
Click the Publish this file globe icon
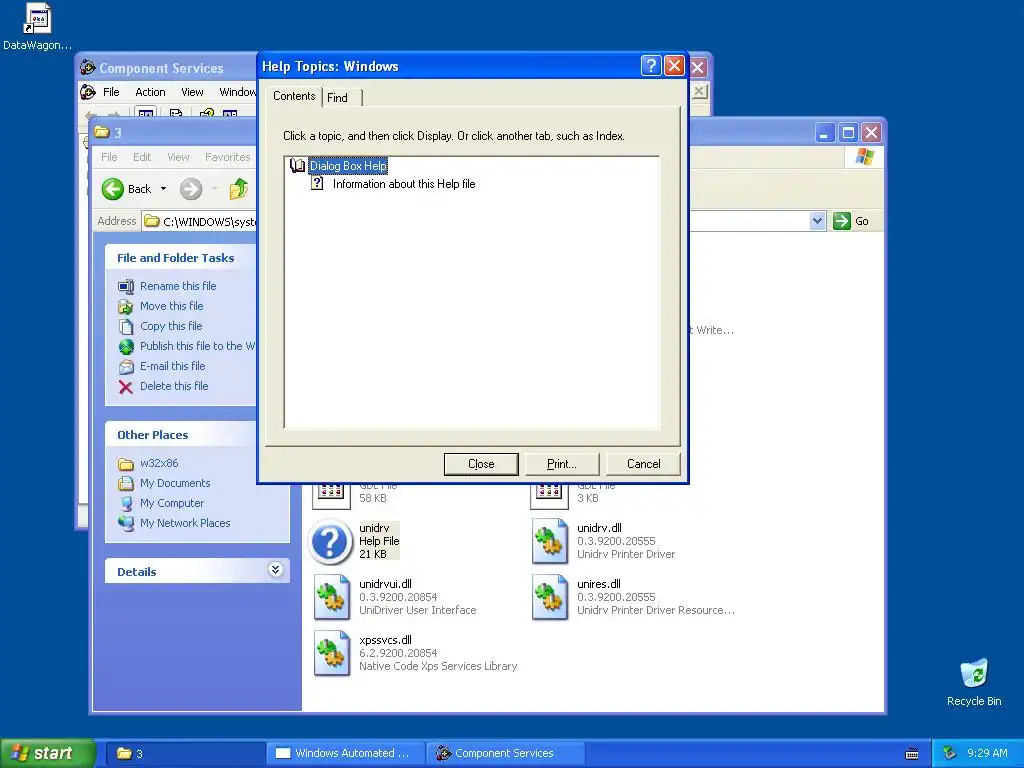pos(126,347)
